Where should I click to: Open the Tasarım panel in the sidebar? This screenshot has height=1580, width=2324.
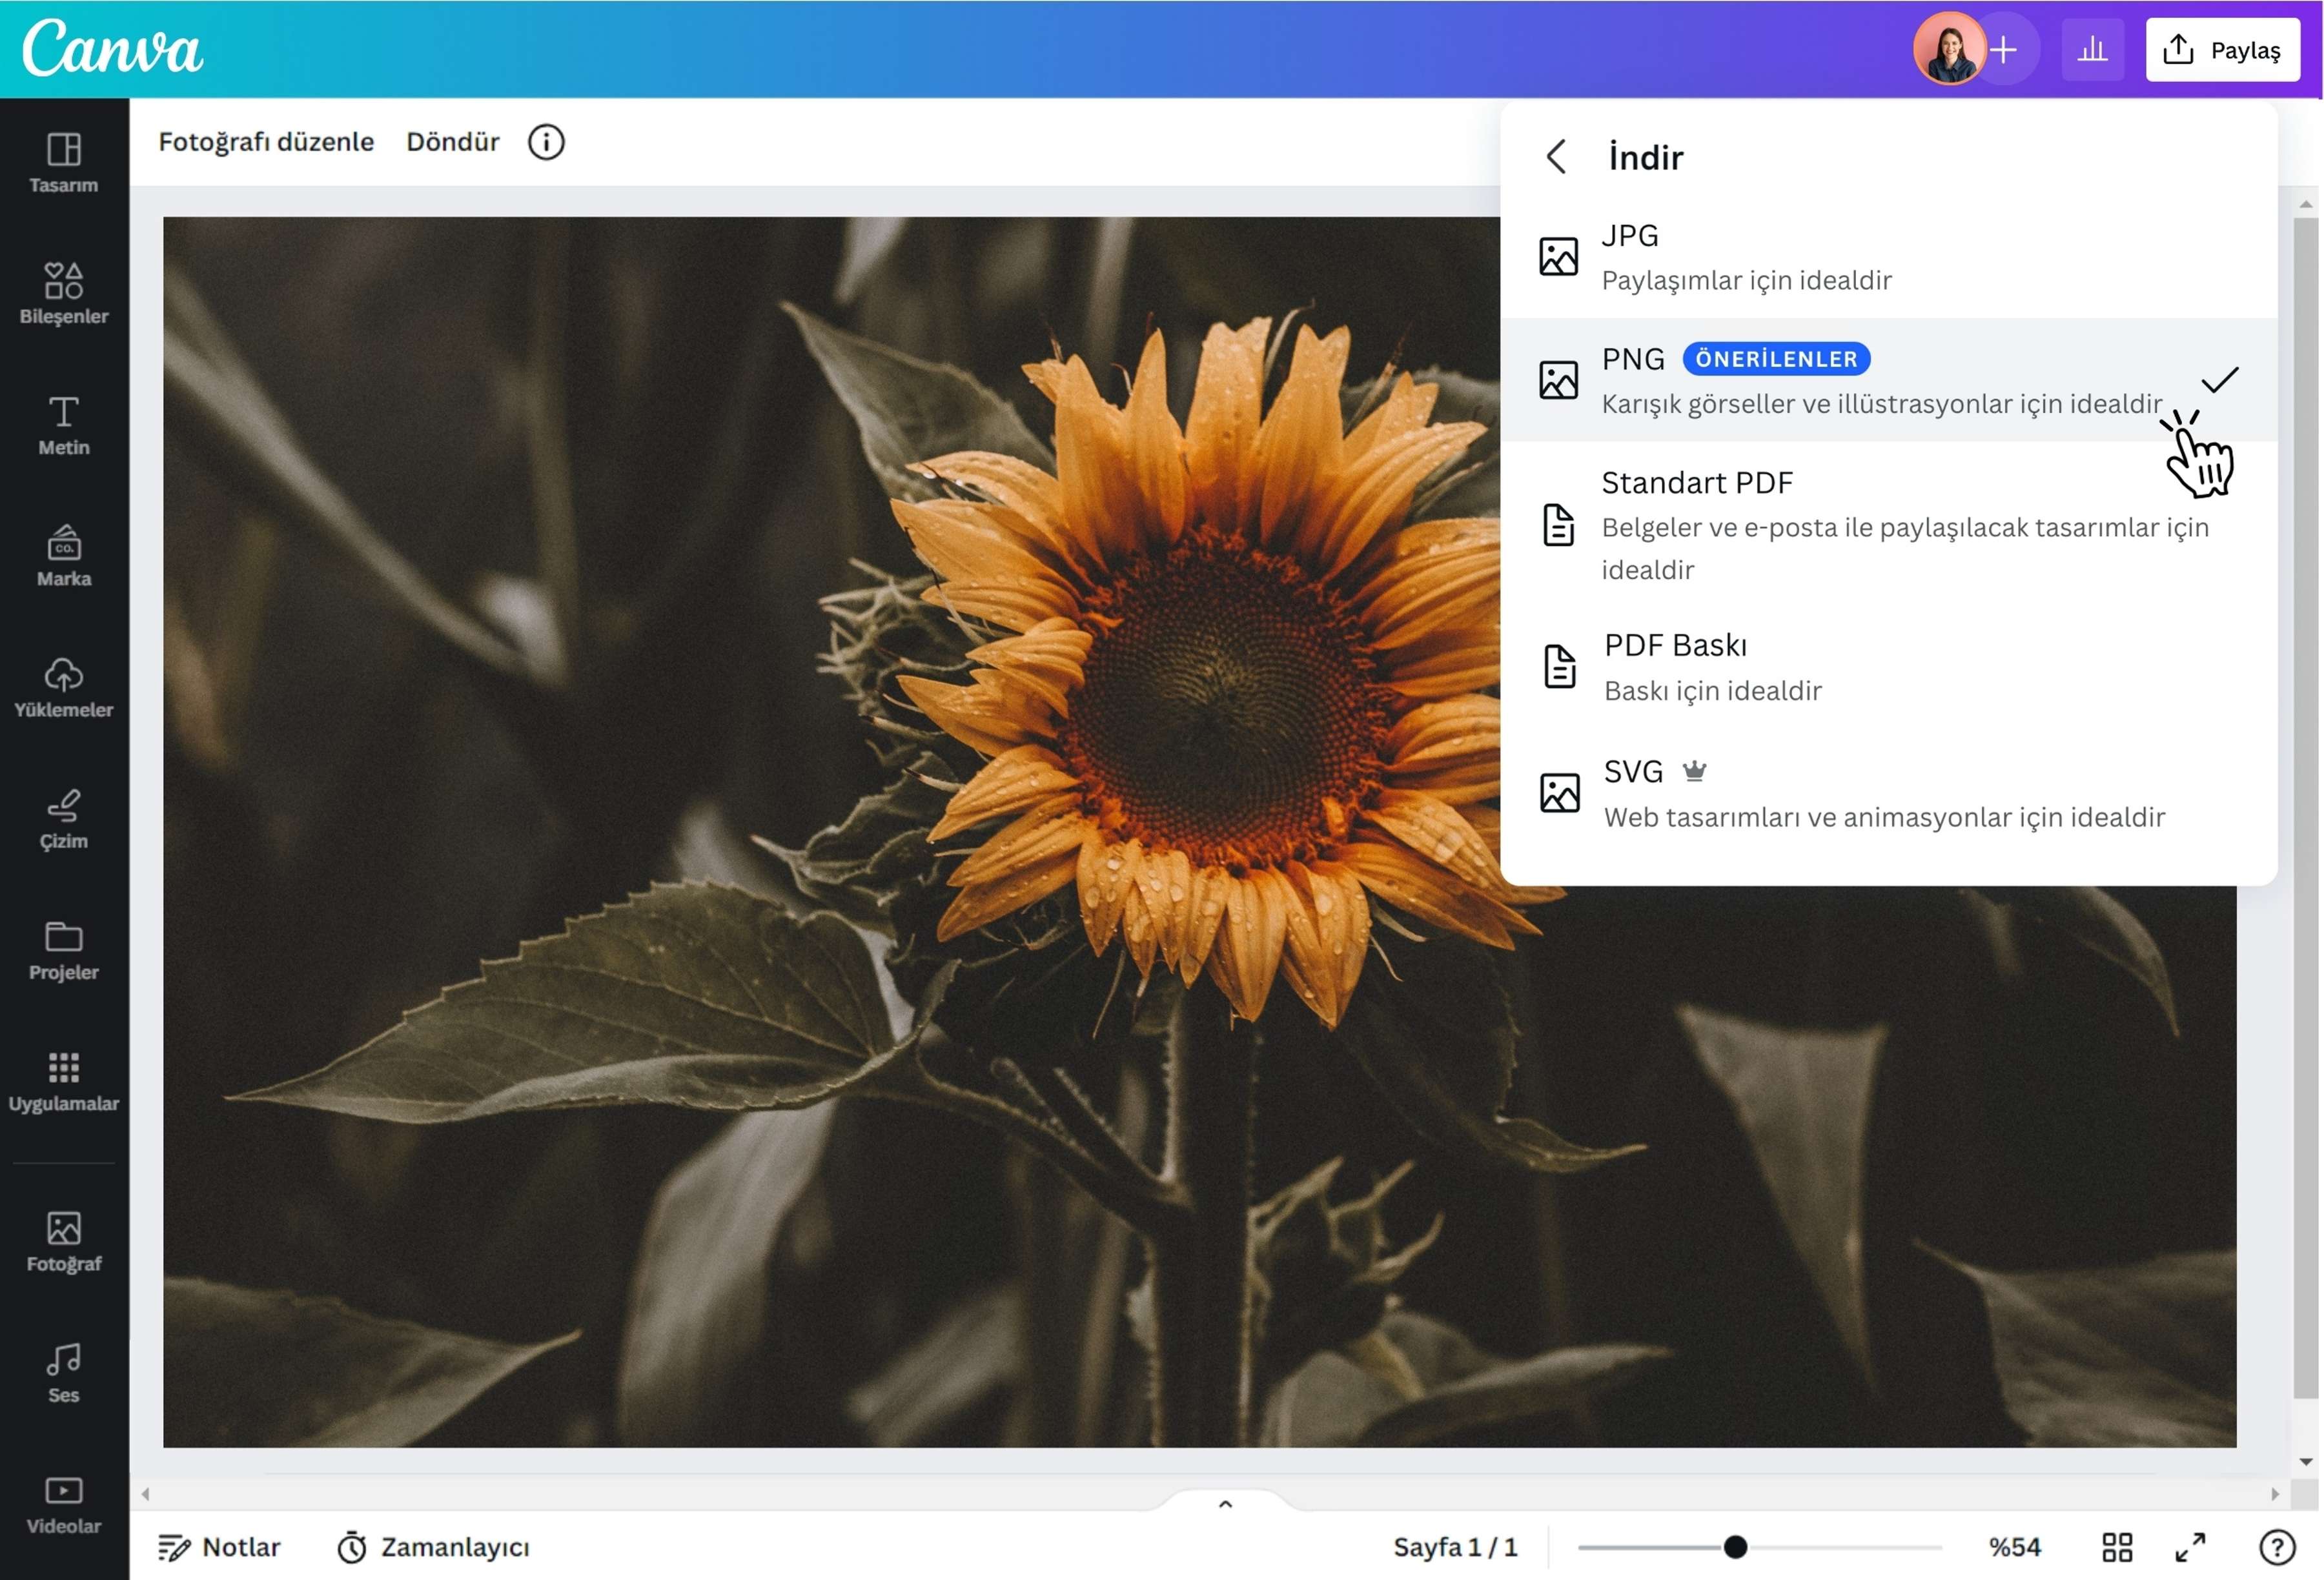tap(63, 162)
